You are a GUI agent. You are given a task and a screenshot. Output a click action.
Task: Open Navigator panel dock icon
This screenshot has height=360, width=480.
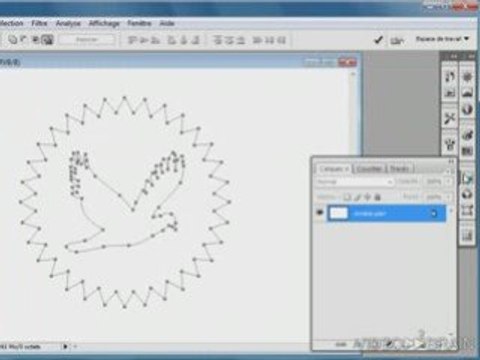click(x=467, y=77)
